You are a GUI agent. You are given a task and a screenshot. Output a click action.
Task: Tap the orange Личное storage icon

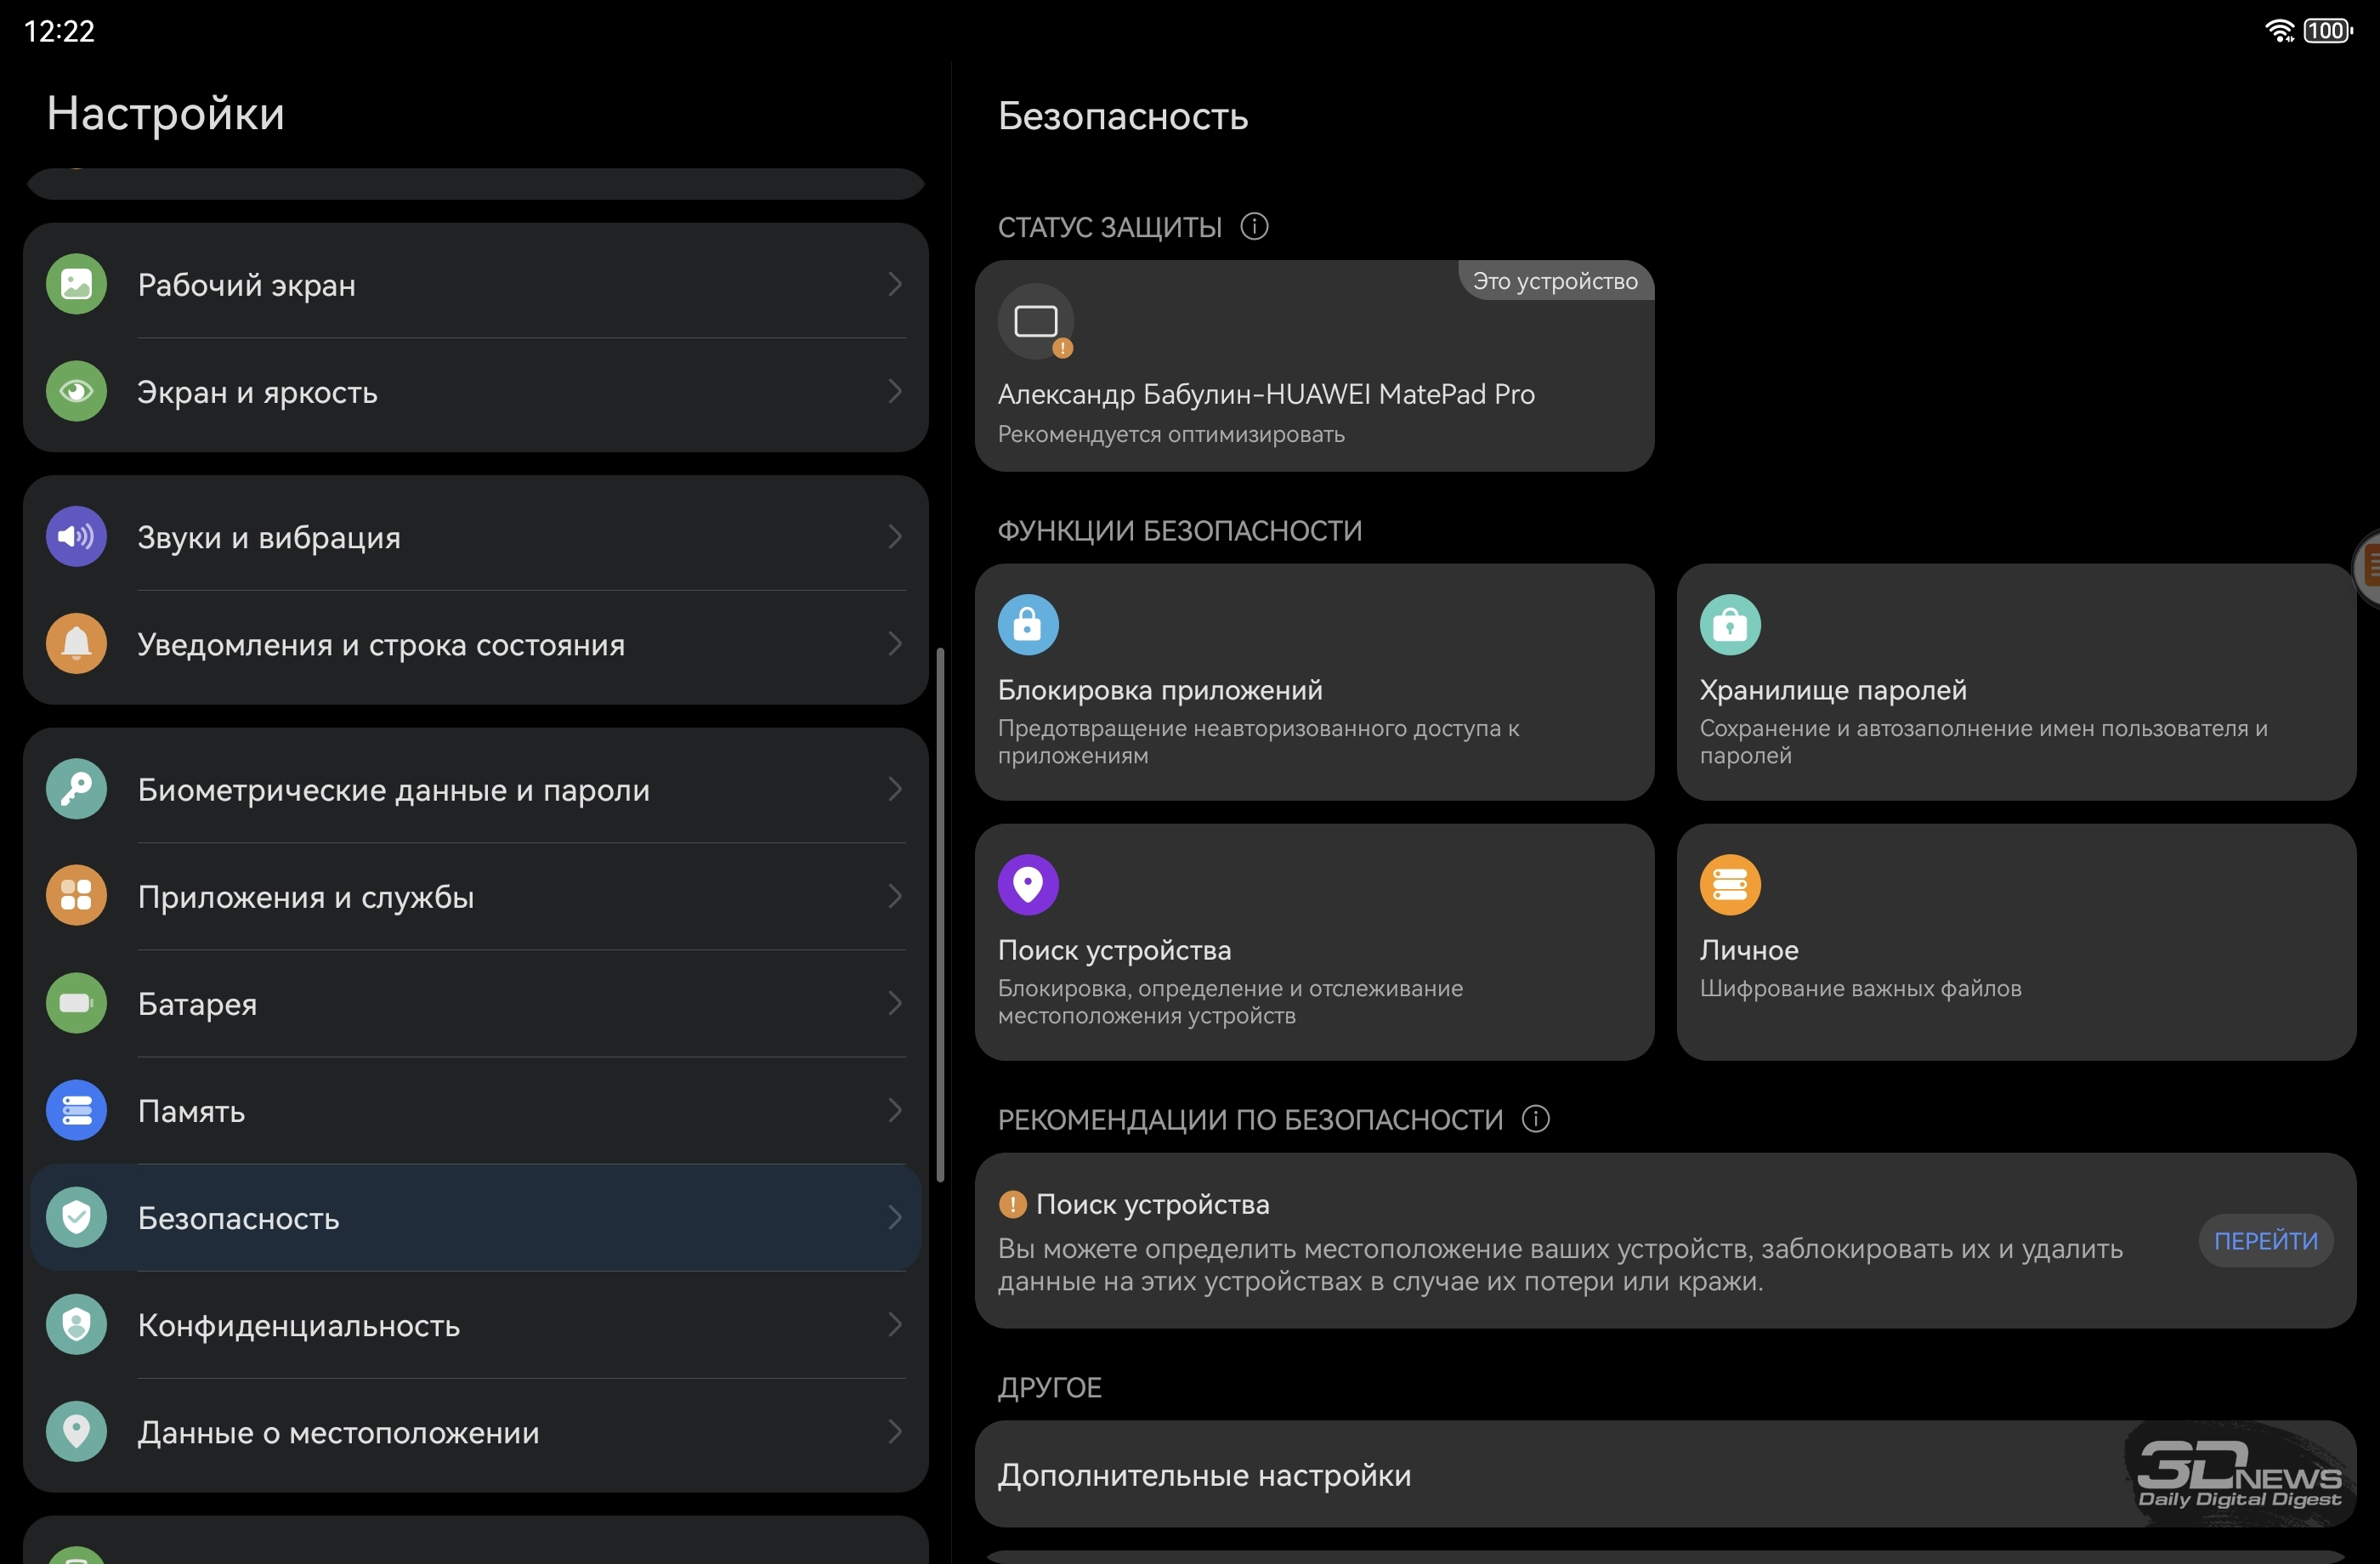tap(1730, 885)
